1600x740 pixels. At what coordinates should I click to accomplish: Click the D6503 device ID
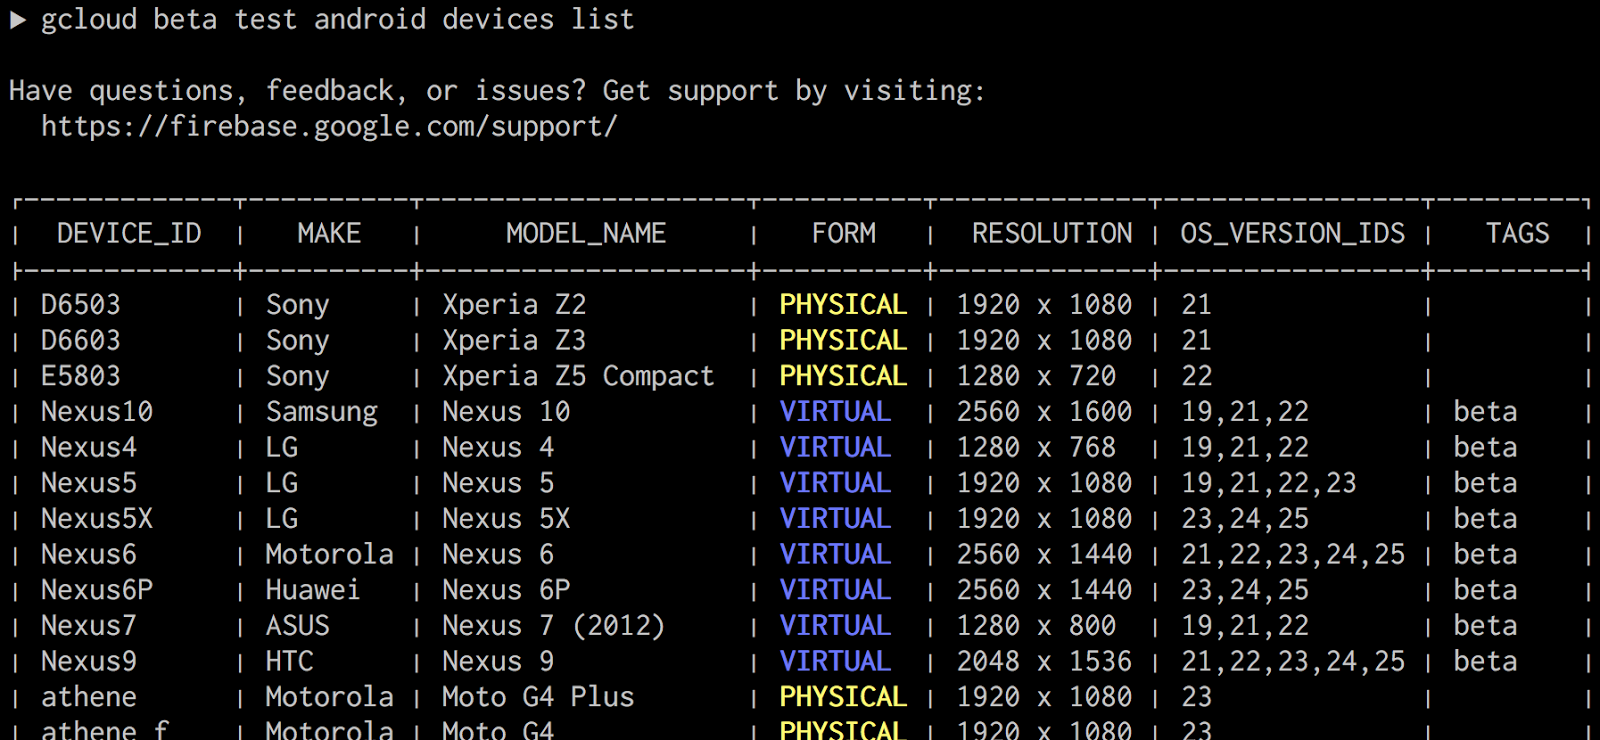tap(80, 305)
